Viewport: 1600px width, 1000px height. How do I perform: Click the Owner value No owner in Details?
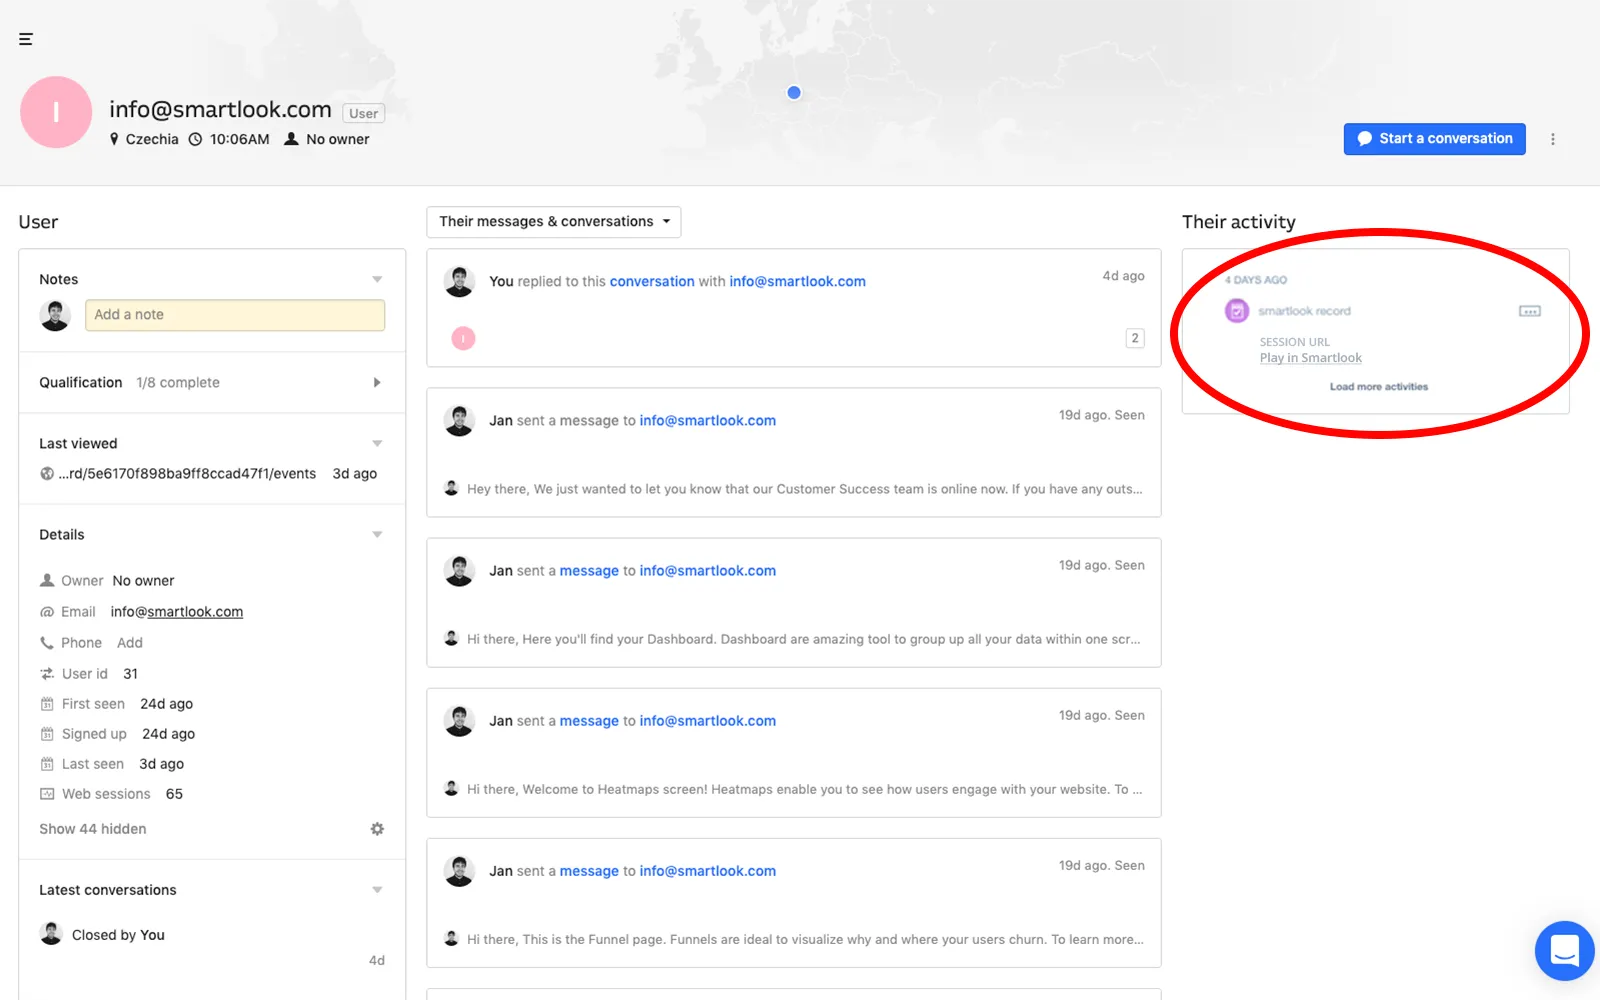point(143,581)
